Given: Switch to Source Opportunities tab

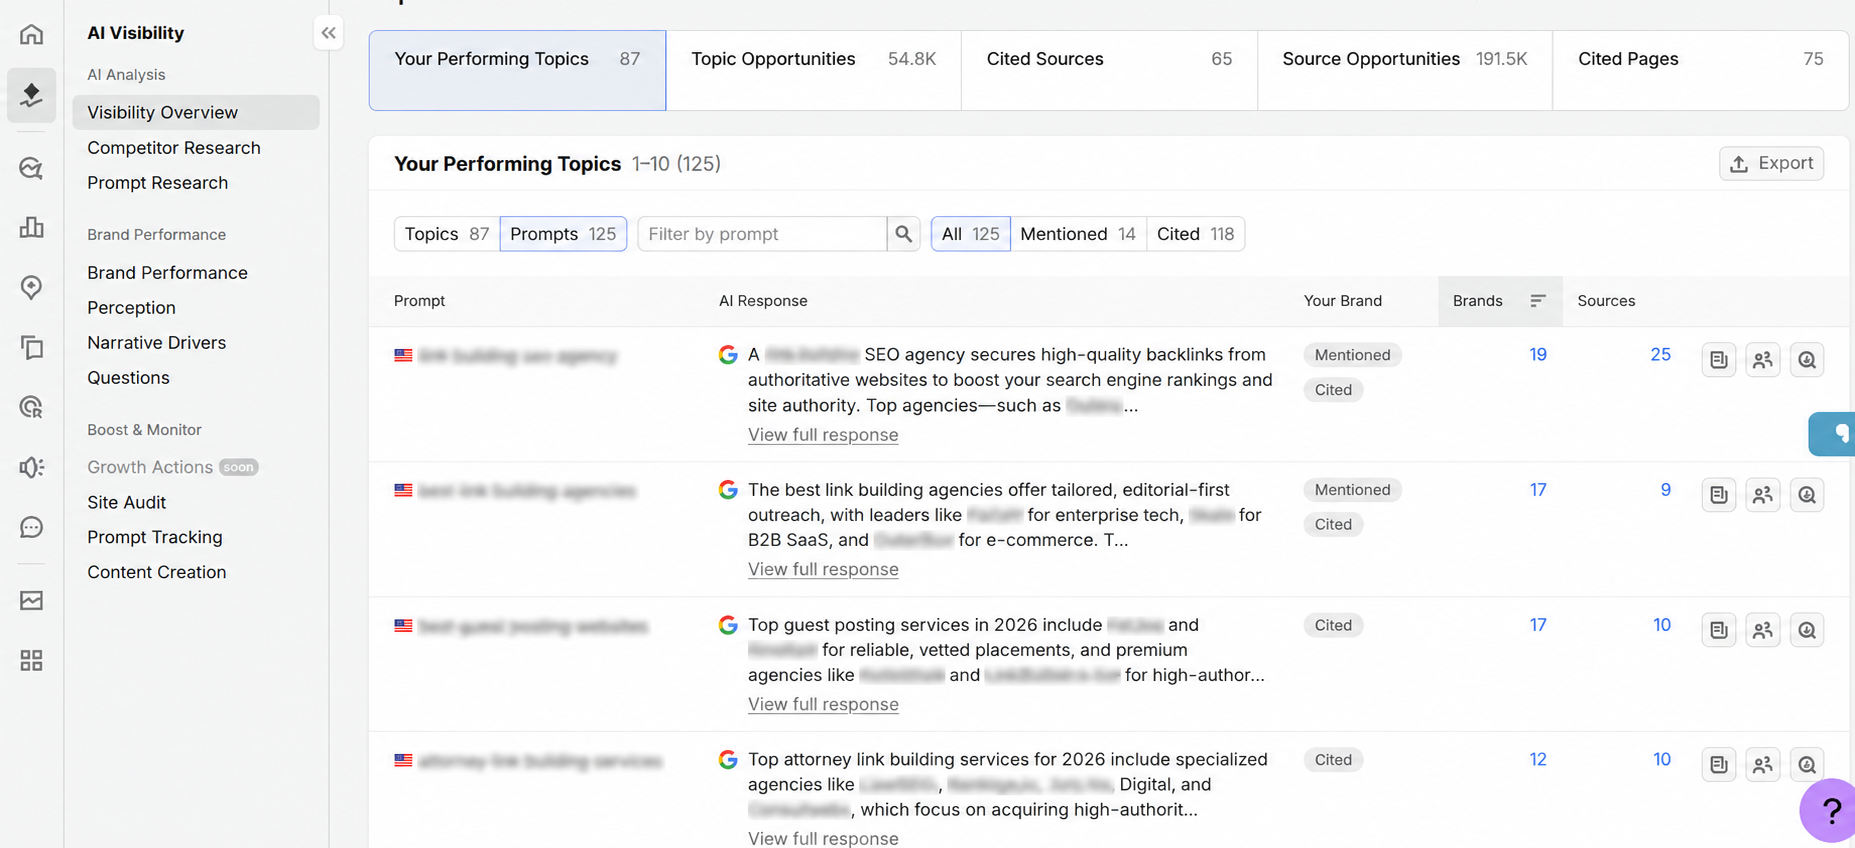Looking at the screenshot, I should (x=1405, y=70).
